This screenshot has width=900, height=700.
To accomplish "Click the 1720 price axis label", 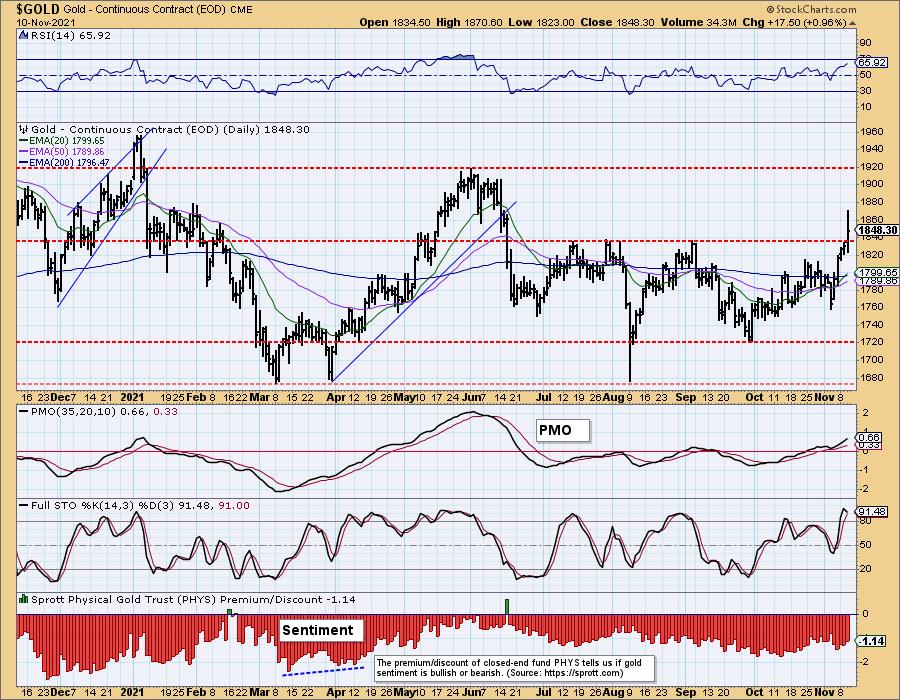I will pyautogui.click(x=871, y=341).
